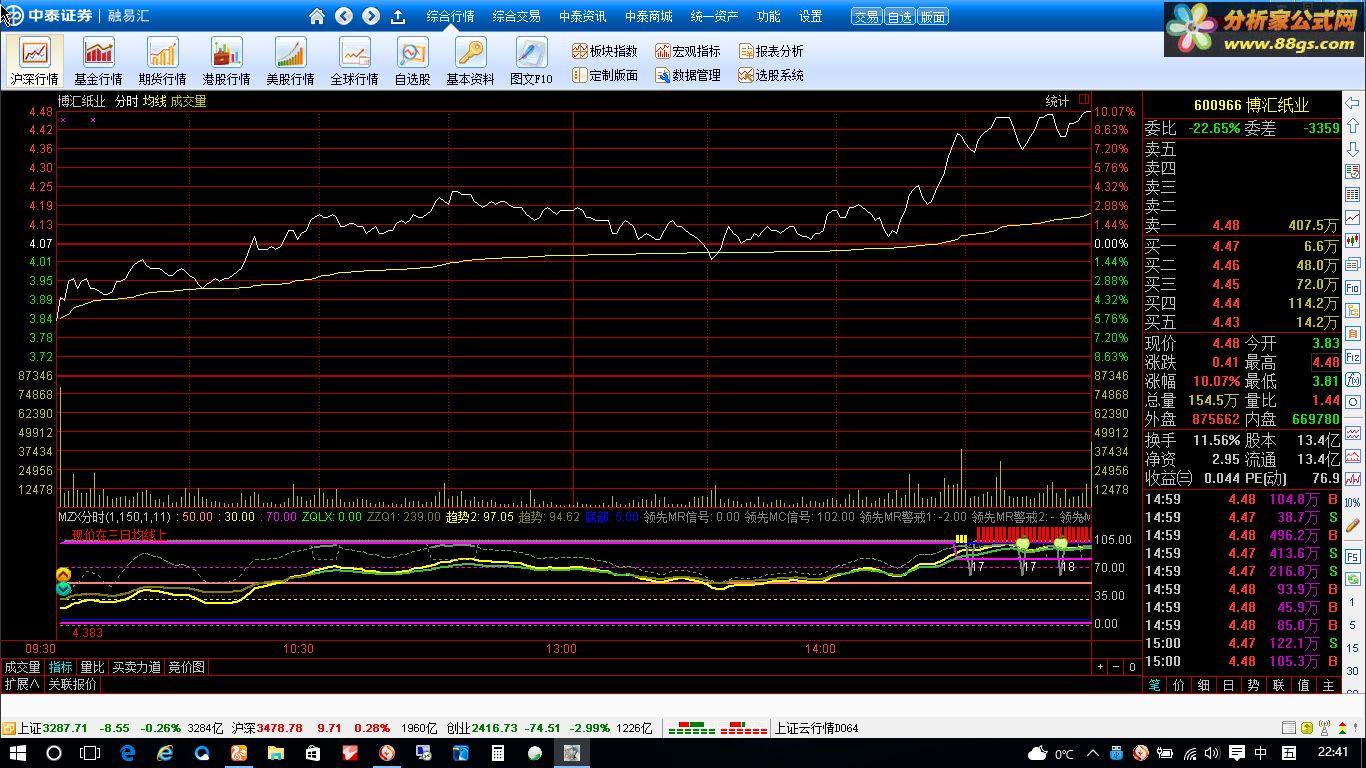Open 综合行情 menu

click(x=450, y=16)
